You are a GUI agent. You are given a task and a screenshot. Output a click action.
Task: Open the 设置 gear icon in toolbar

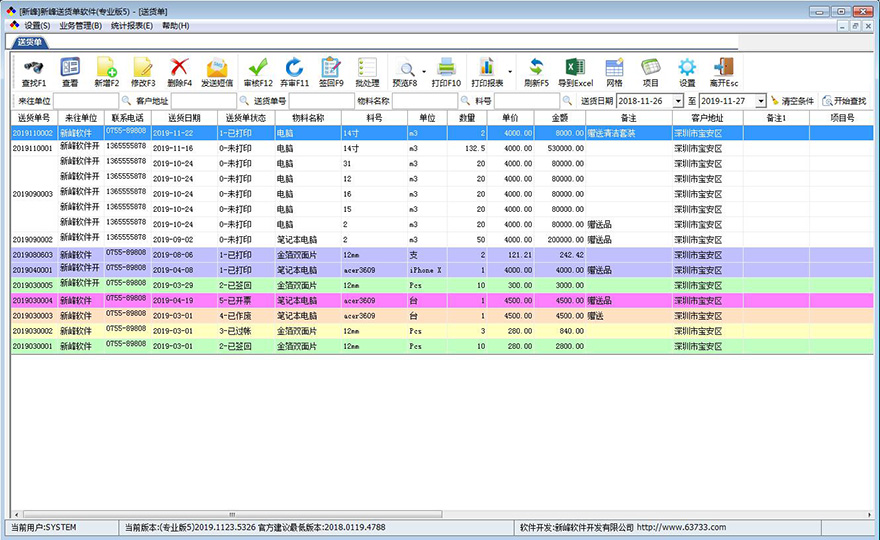tap(687, 67)
